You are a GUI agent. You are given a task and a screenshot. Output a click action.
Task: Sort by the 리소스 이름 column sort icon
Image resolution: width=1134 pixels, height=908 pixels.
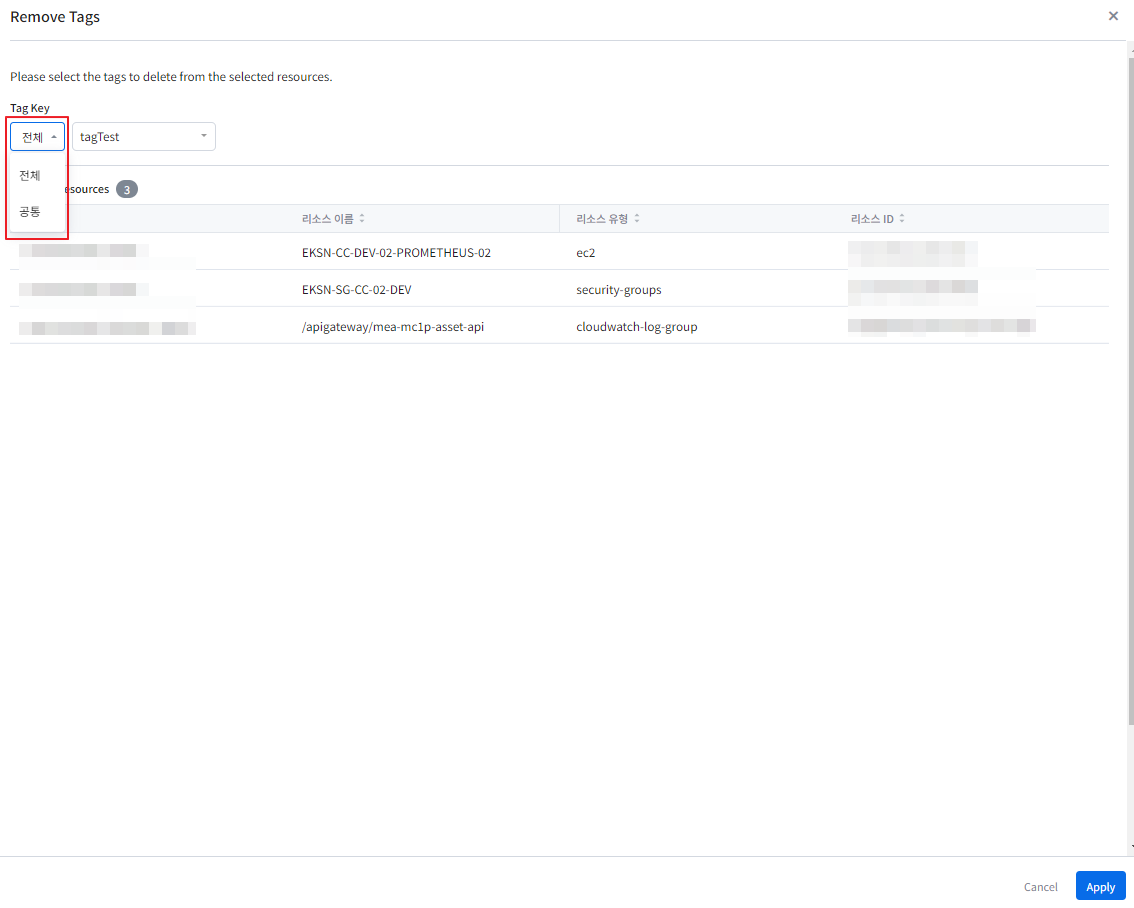(362, 219)
